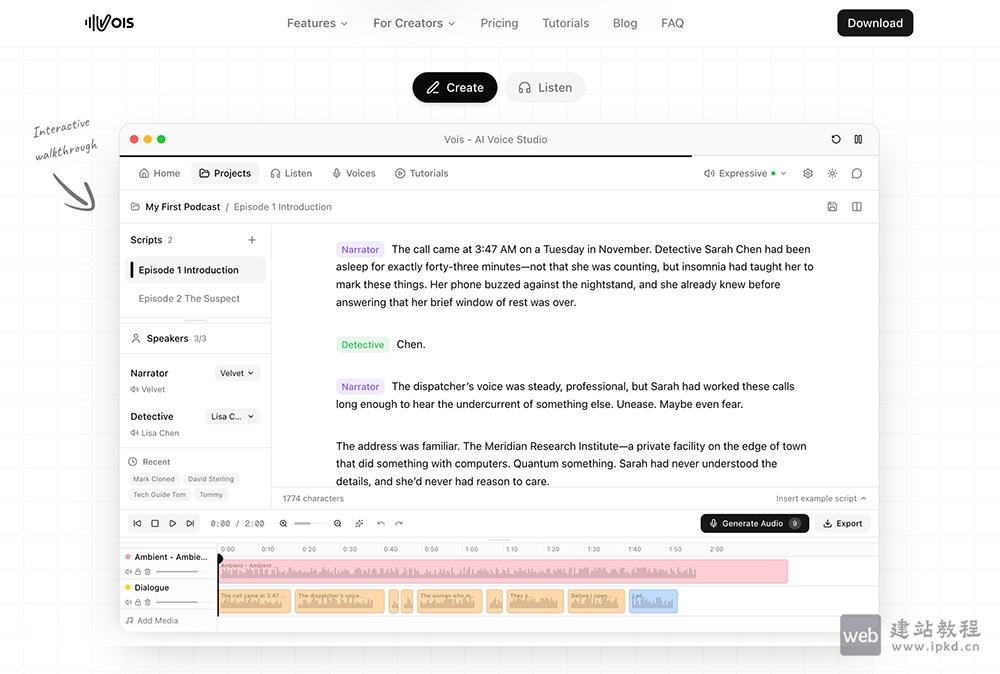1000x674 pixels.
Task: Zoom in on the timeline
Action: [x=337, y=523]
